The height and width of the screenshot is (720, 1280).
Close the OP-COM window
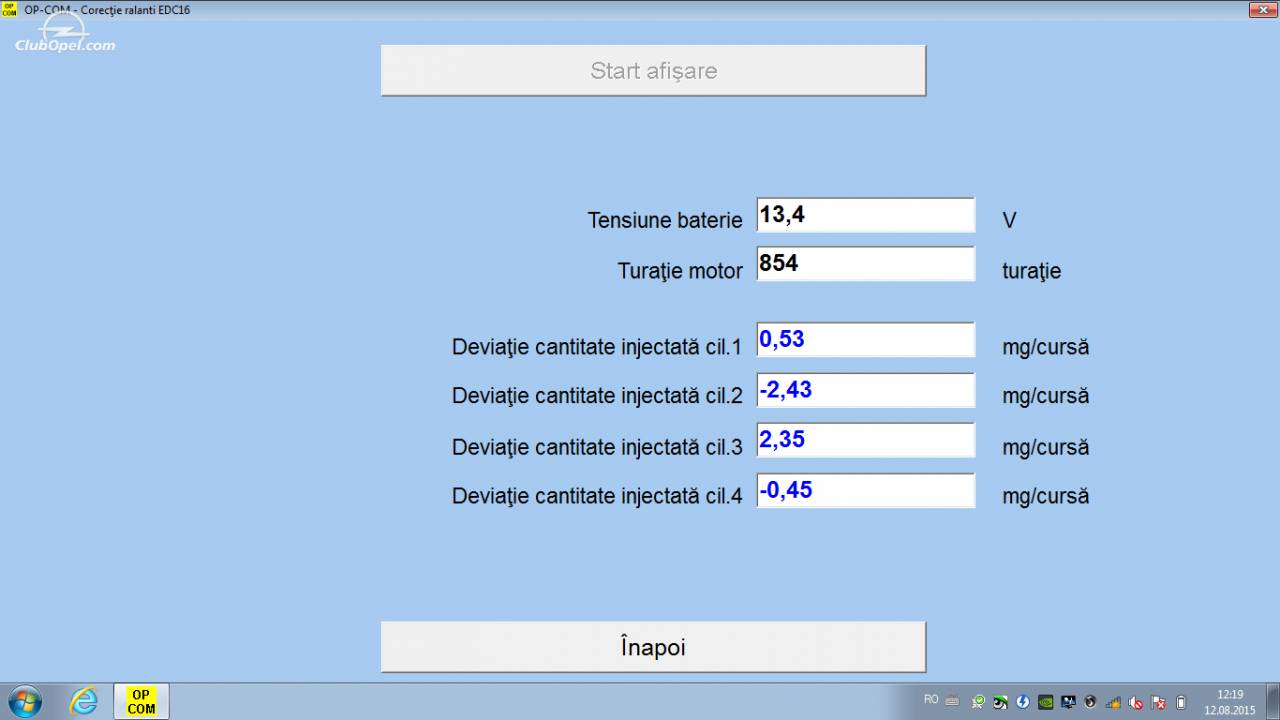click(x=1262, y=9)
